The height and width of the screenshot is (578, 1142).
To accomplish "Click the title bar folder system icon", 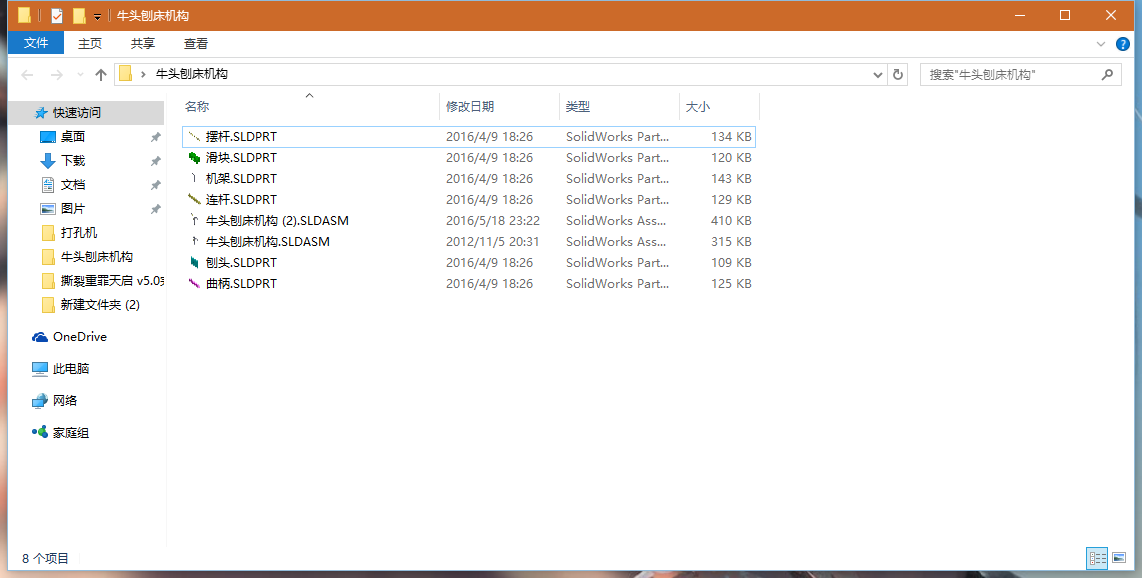I will point(25,15).
